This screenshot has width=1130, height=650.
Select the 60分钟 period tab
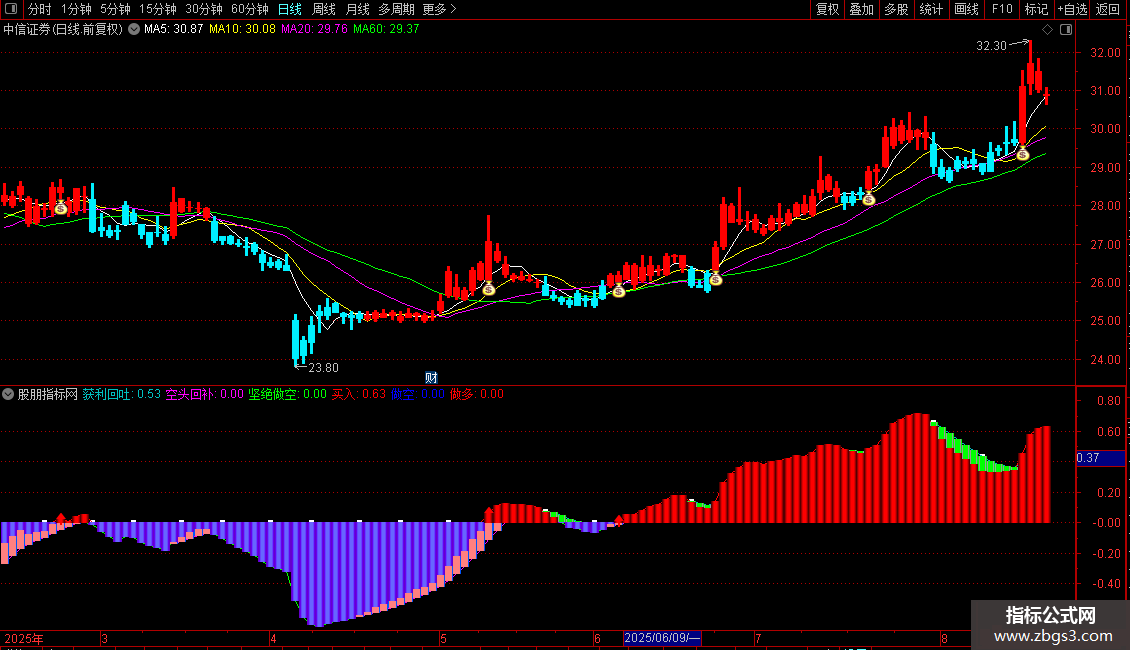pyautogui.click(x=250, y=9)
